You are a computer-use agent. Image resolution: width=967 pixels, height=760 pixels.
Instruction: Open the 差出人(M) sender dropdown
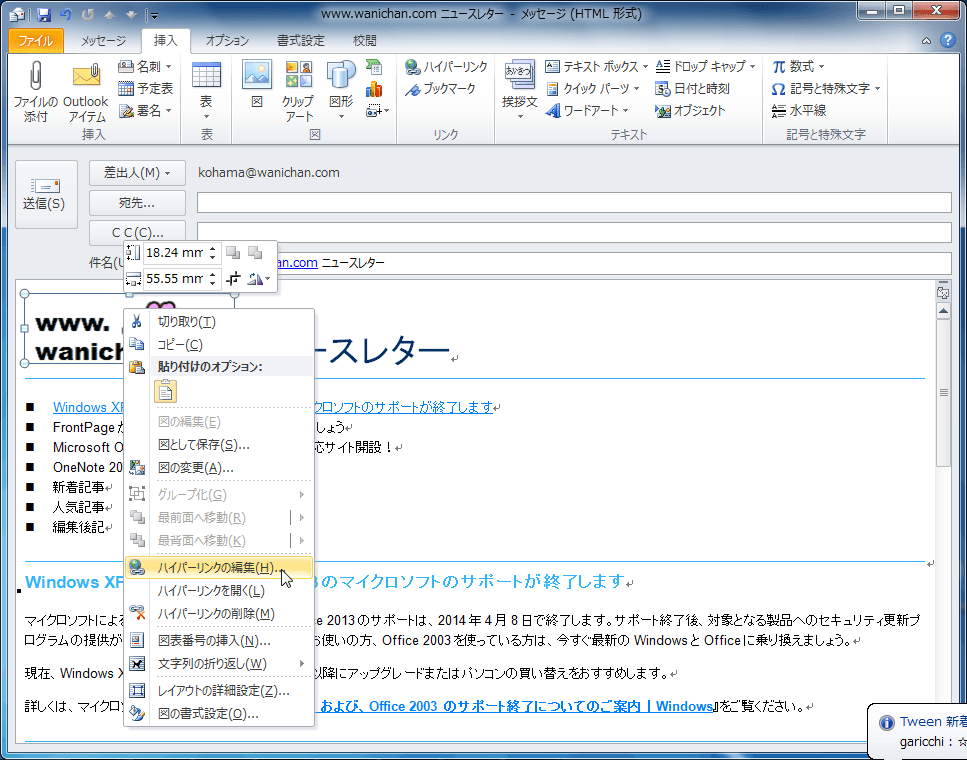(137, 173)
